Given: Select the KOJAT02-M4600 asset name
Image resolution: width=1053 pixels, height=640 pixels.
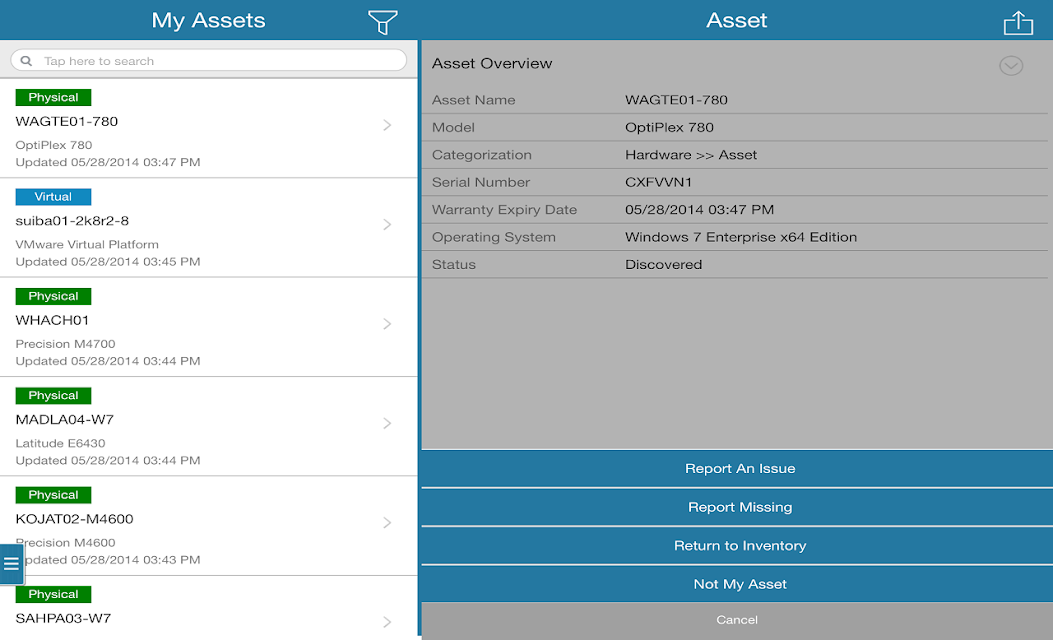Looking at the screenshot, I should 75,519.
